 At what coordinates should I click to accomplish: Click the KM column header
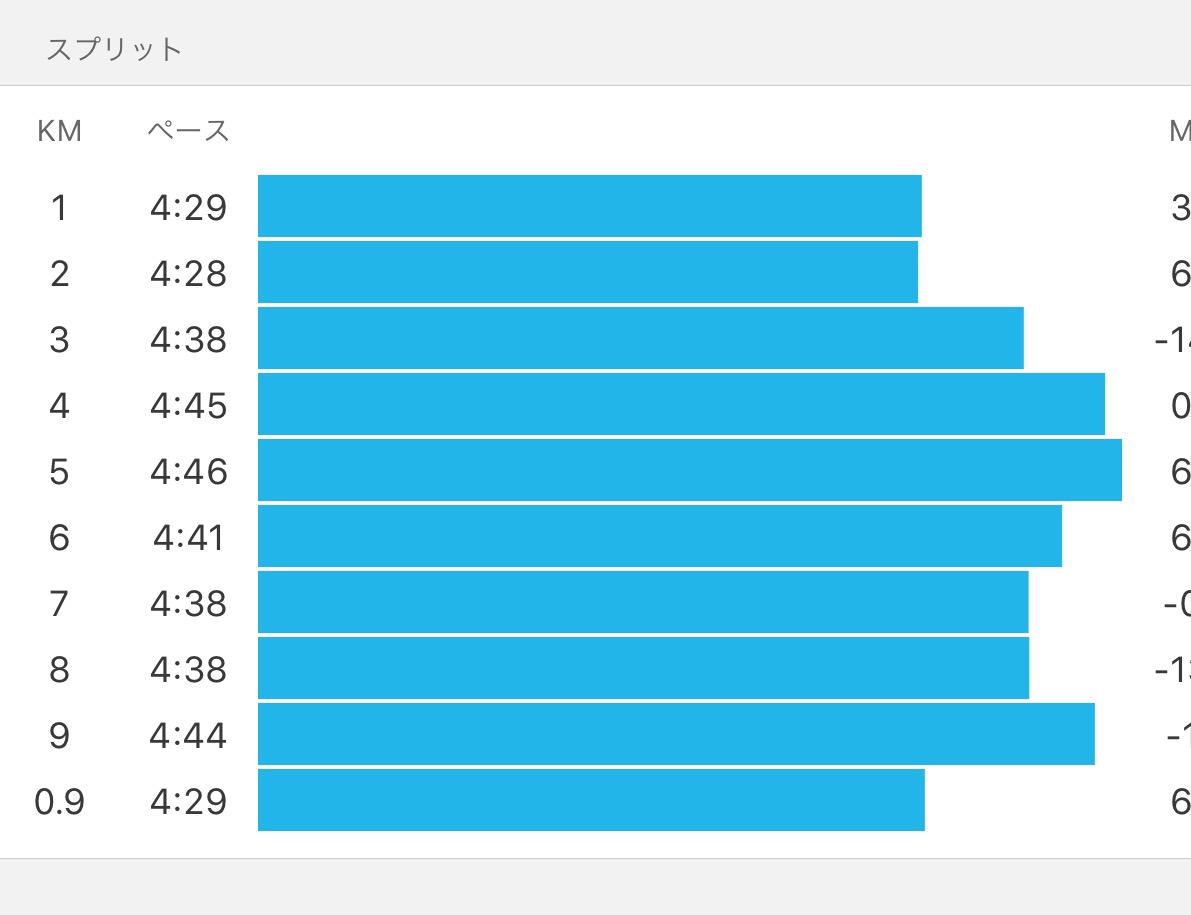point(59,131)
